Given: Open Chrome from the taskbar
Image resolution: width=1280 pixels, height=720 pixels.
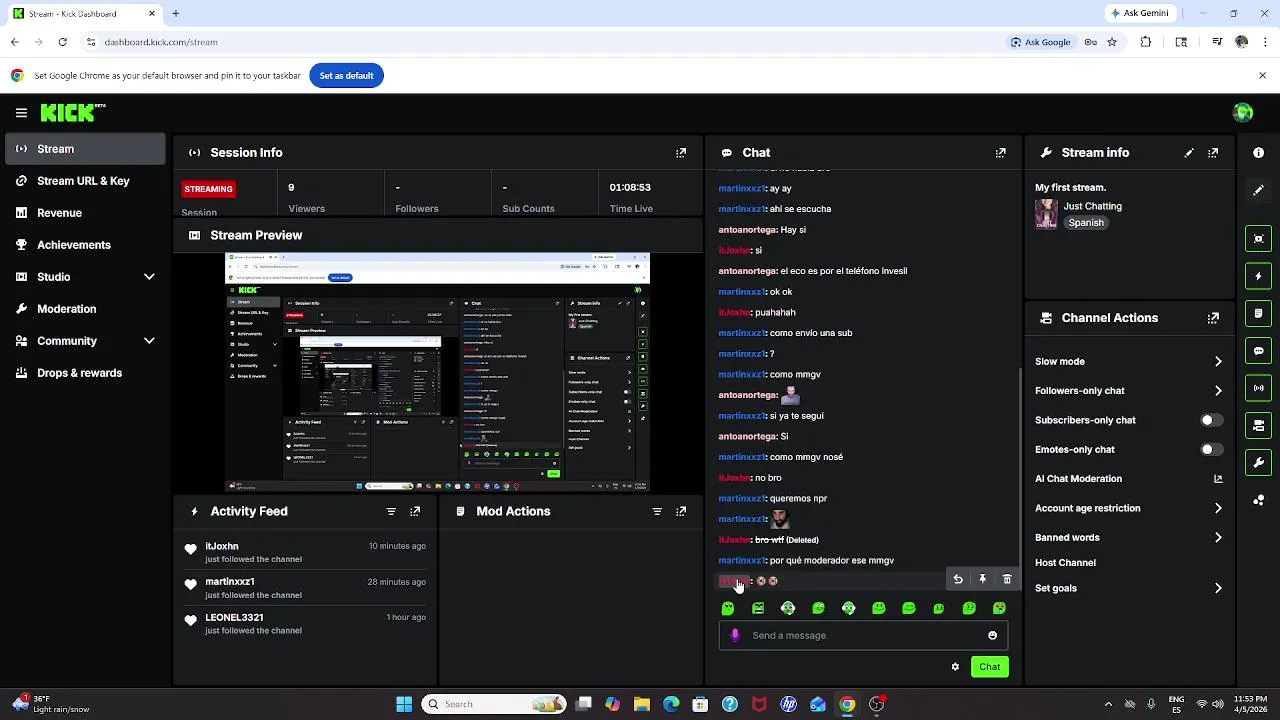Looking at the screenshot, I should (847, 704).
